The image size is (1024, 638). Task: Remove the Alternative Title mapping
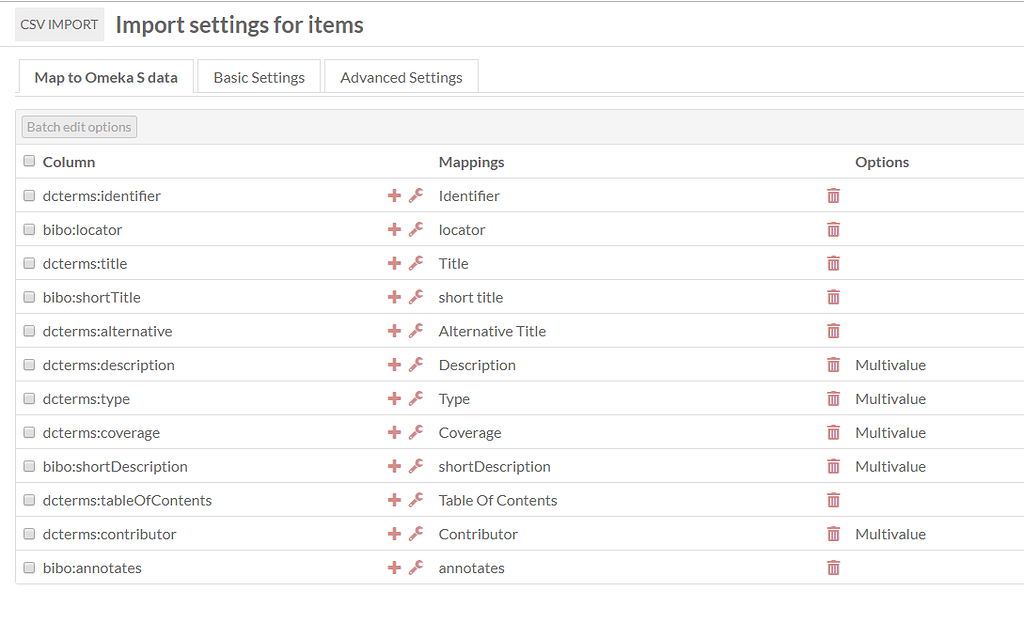(833, 331)
